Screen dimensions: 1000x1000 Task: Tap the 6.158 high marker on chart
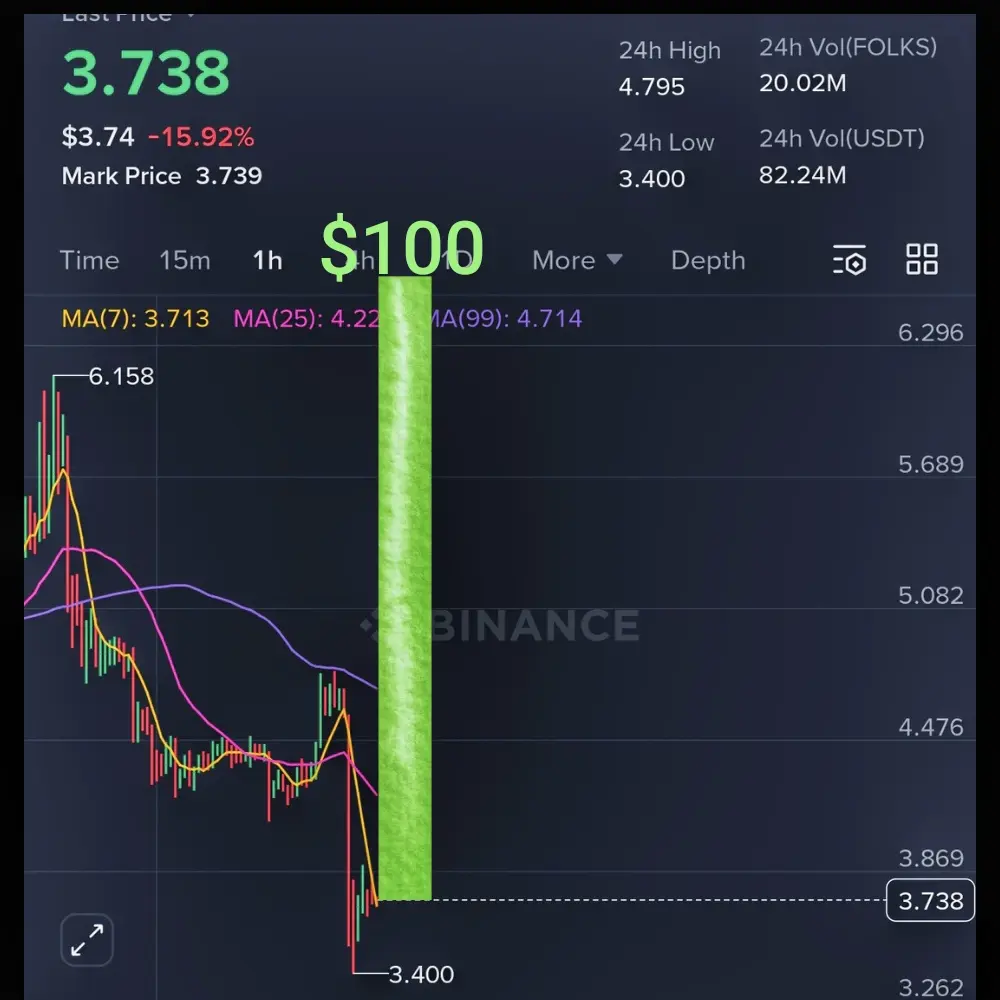pyautogui.click(x=121, y=376)
